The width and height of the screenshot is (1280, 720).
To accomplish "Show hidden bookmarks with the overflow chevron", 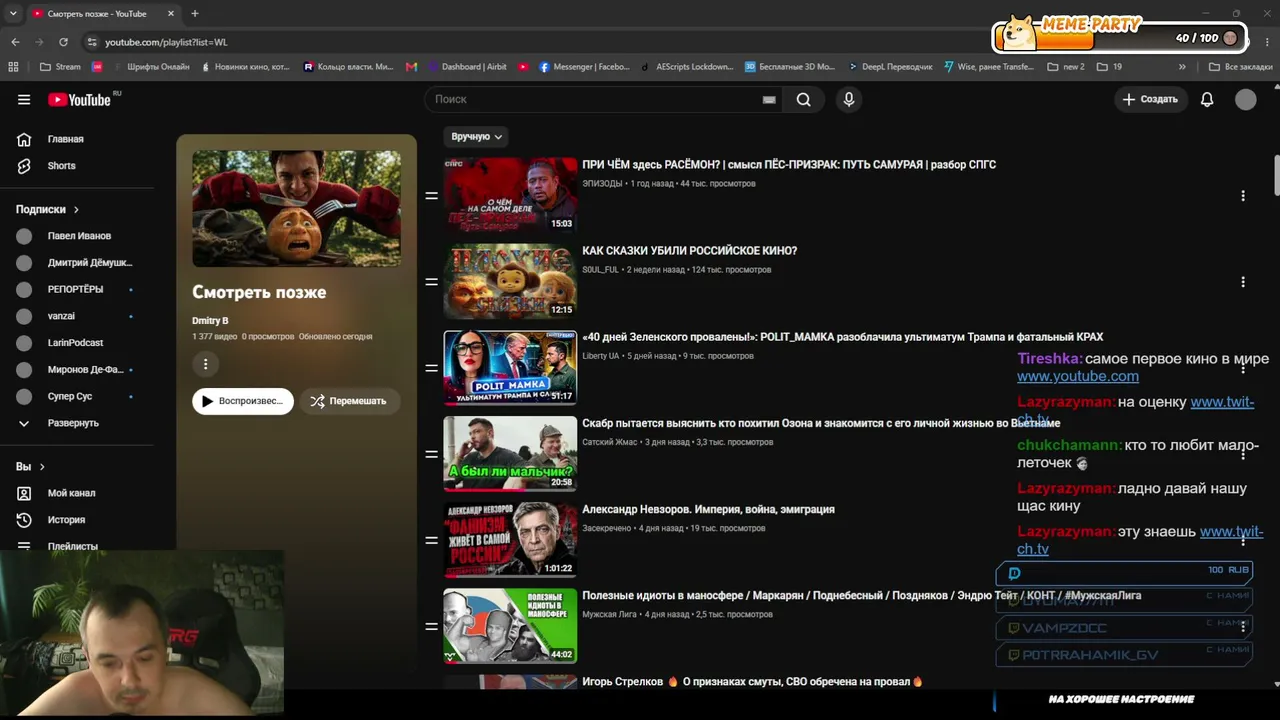I will [x=1182, y=67].
